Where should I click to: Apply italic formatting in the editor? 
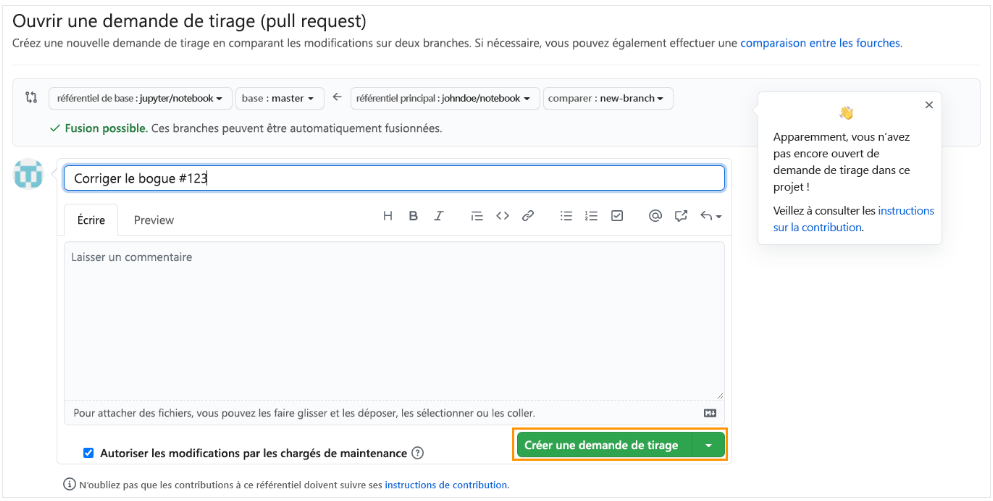pyautogui.click(x=438, y=216)
